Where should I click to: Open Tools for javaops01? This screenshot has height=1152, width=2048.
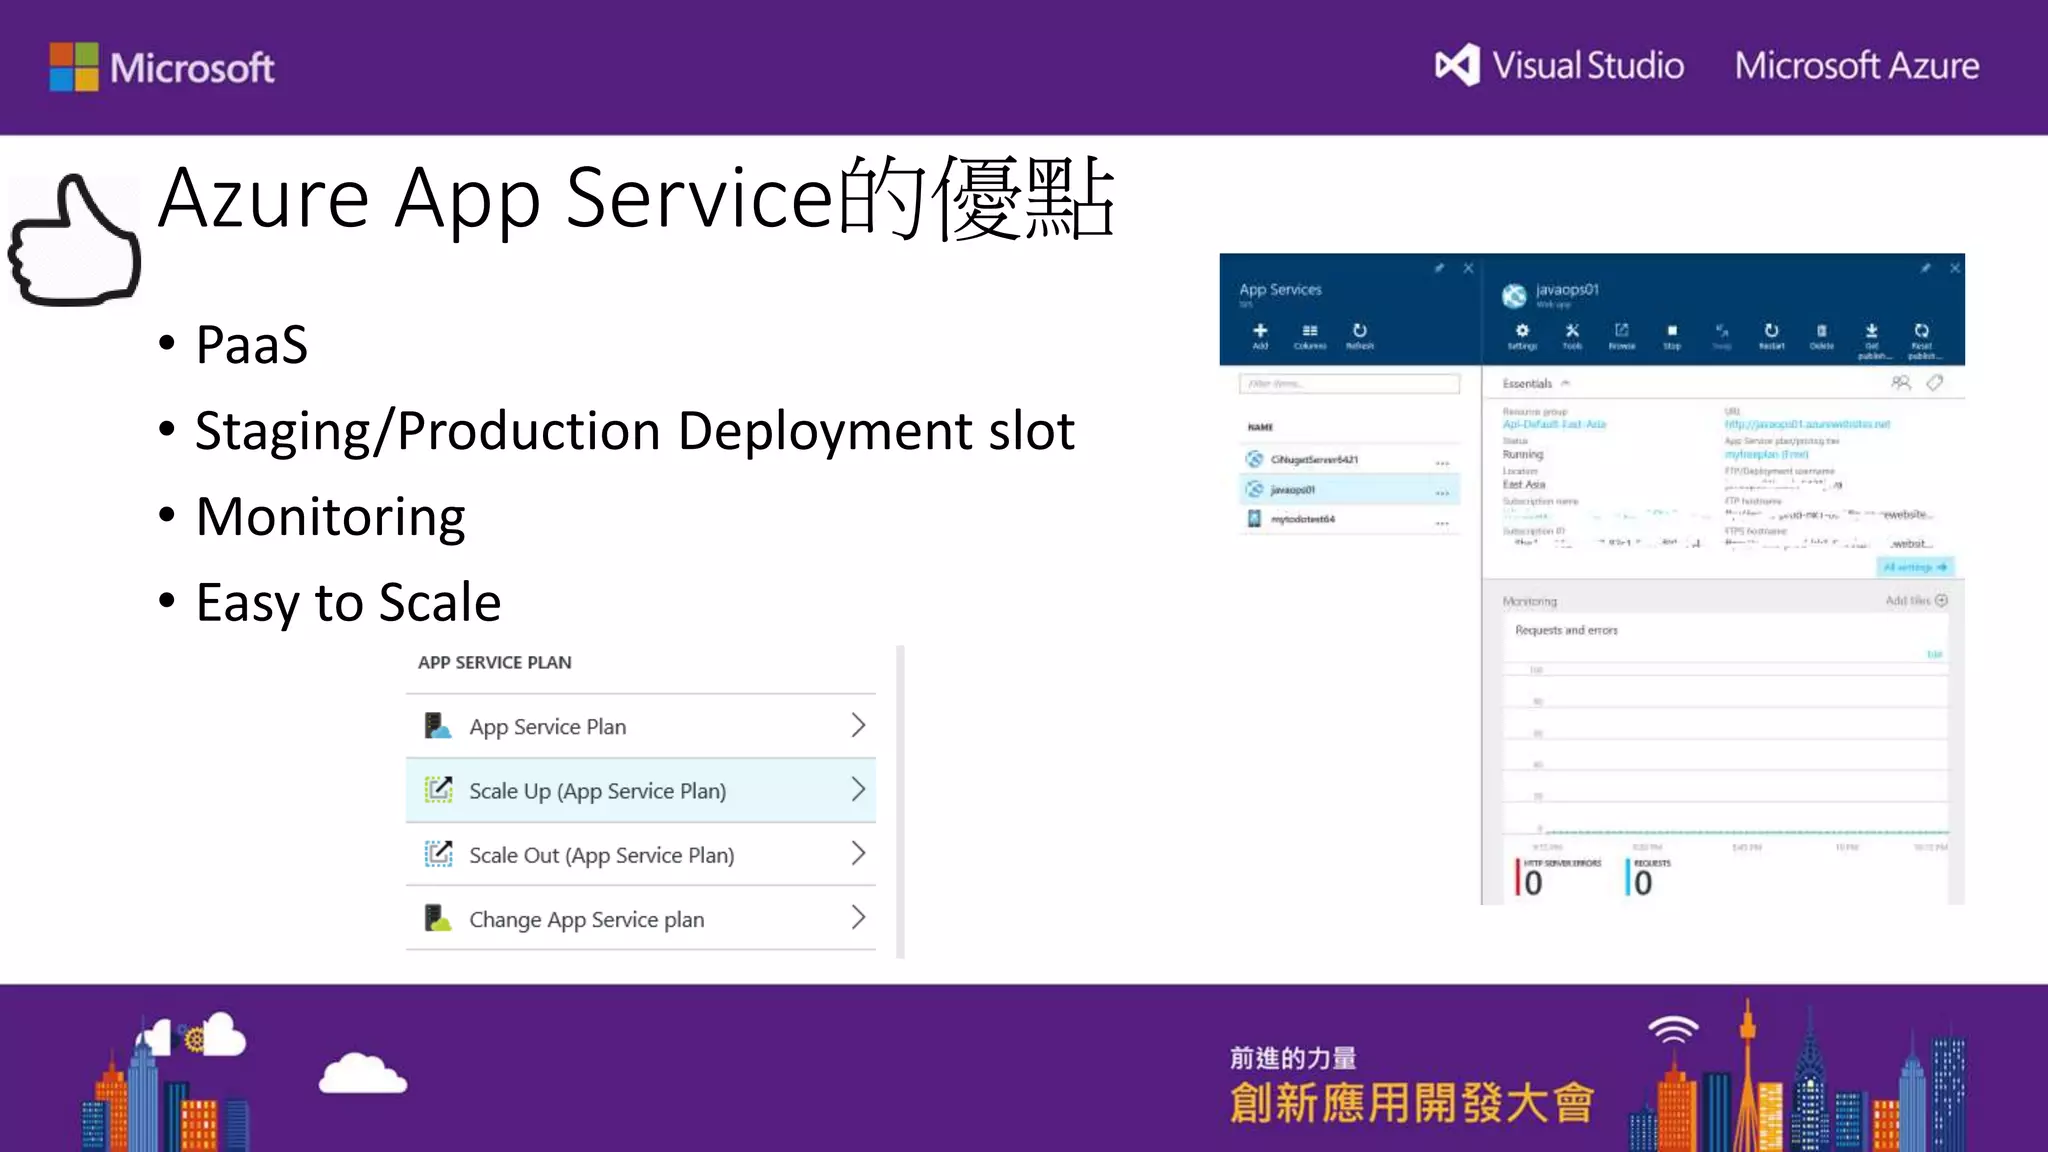1572,336
